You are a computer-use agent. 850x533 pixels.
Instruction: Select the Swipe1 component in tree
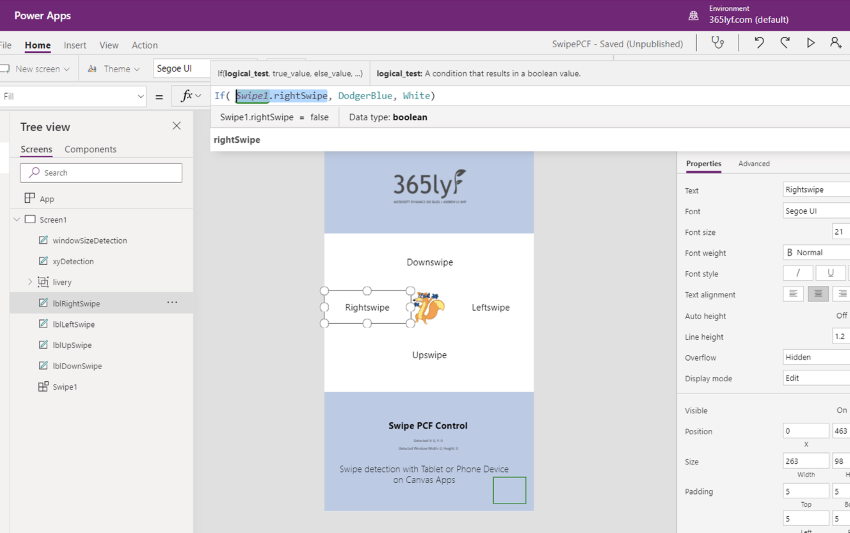pos(64,387)
